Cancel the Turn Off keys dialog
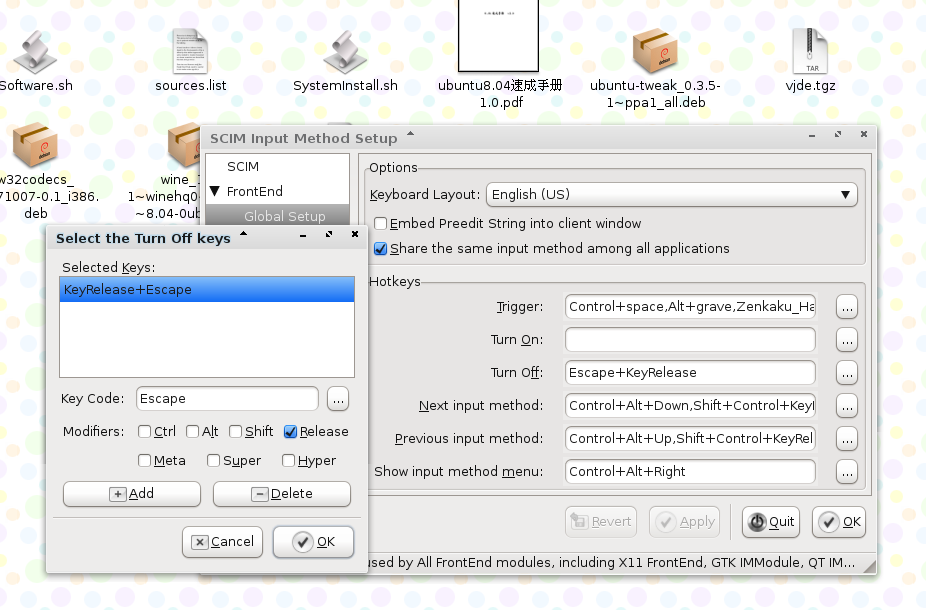 pyautogui.click(x=223, y=542)
